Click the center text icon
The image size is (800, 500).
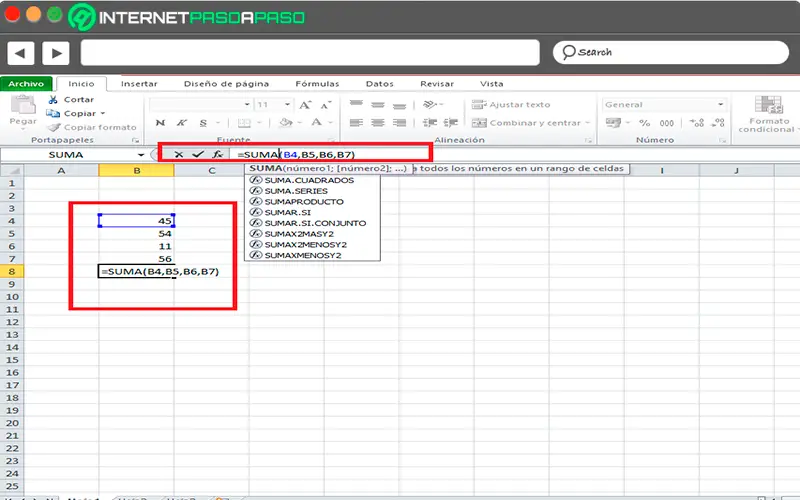tap(378, 122)
